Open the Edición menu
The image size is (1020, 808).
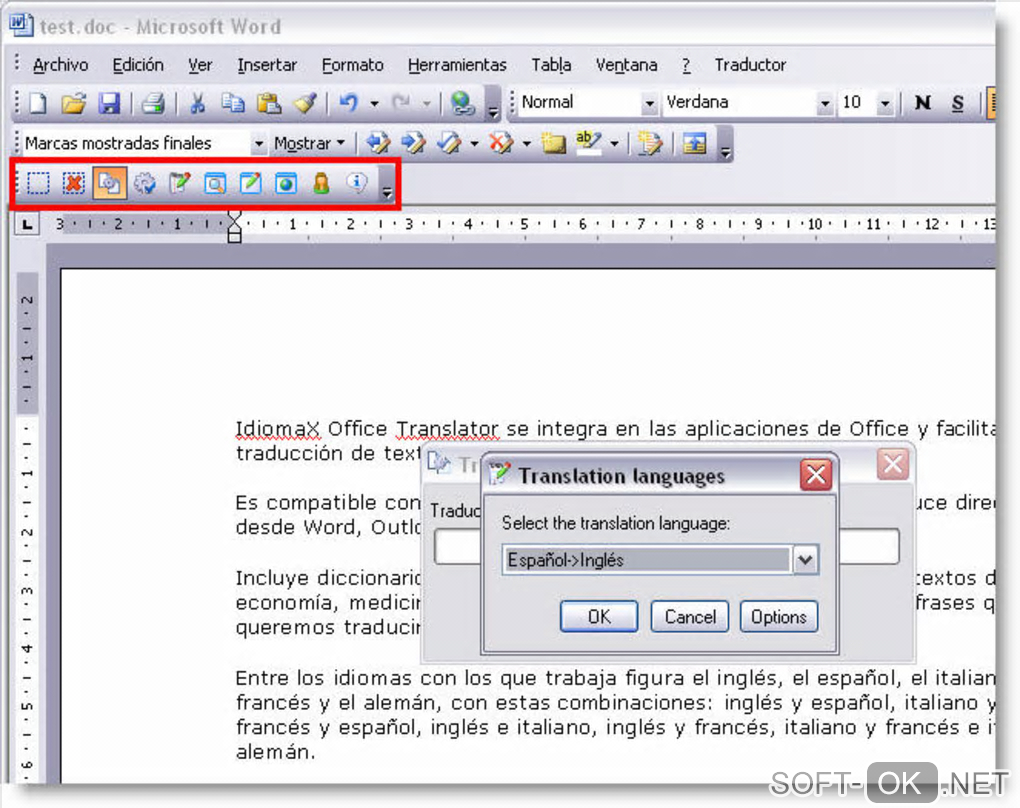(x=138, y=65)
